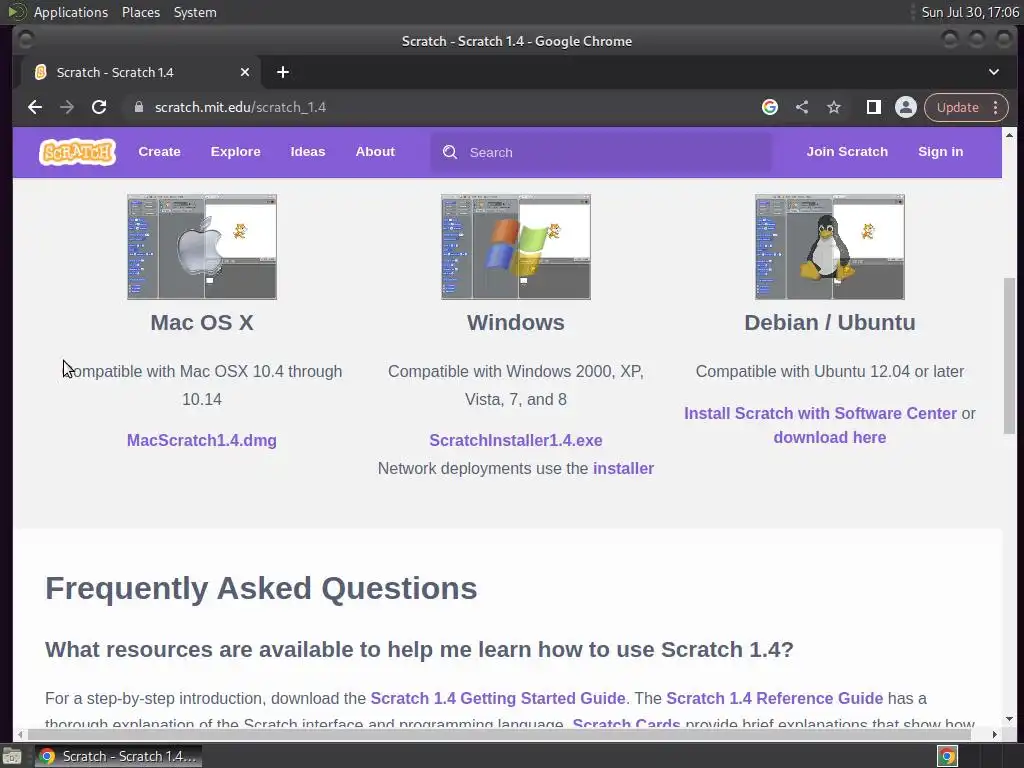The width and height of the screenshot is (1024, 768).
Task: Click the scroll up arrow
Action: tap(1010, 135)
